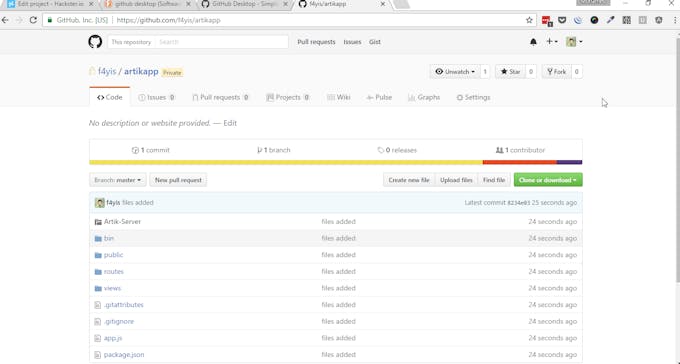Click New pull request button

pos(178,180)
